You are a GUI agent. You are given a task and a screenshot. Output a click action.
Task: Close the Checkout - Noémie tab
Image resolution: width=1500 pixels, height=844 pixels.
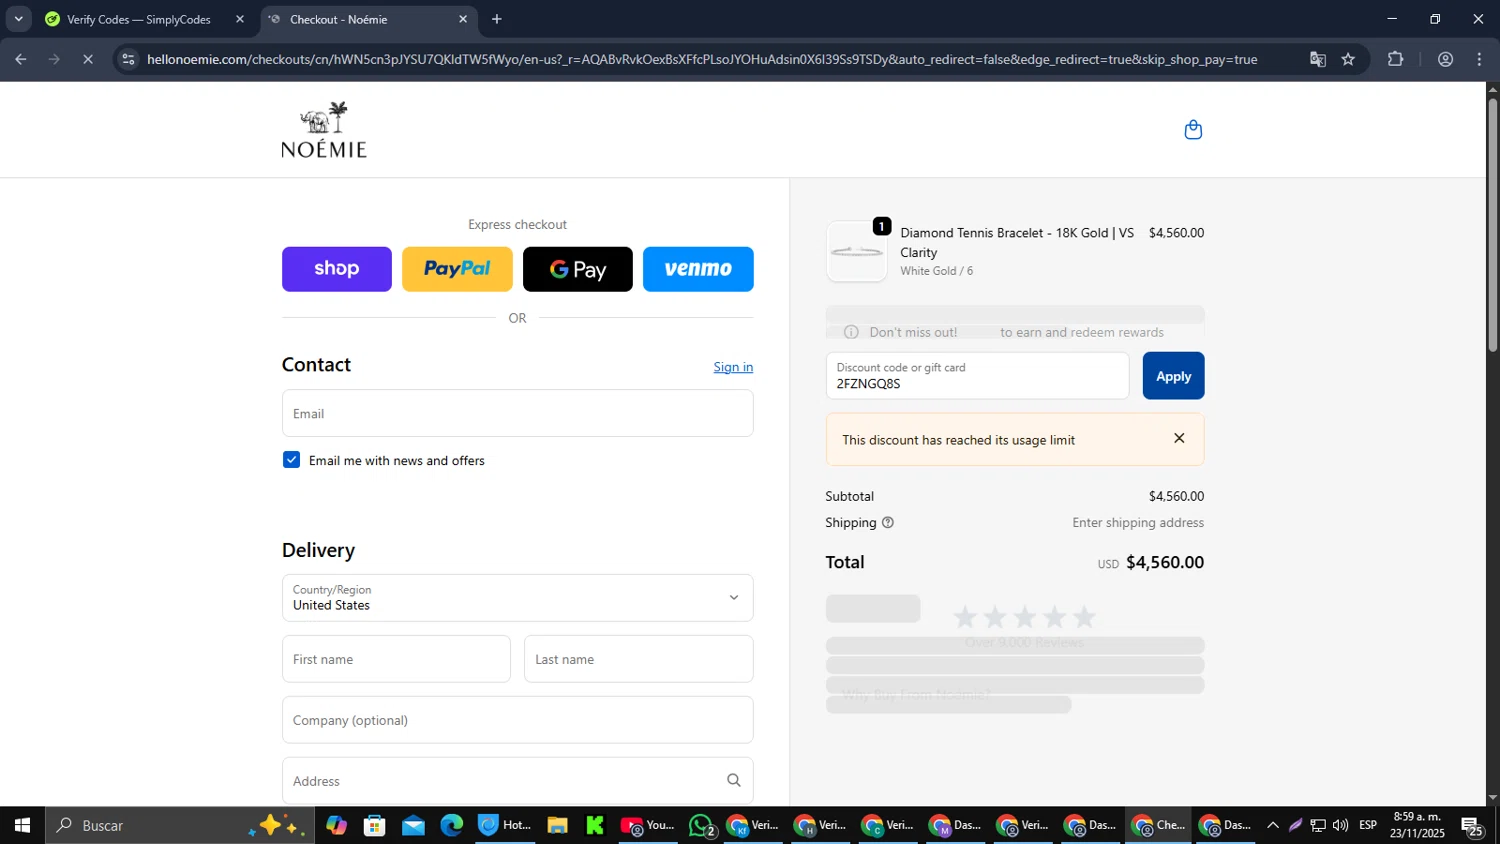463,19
